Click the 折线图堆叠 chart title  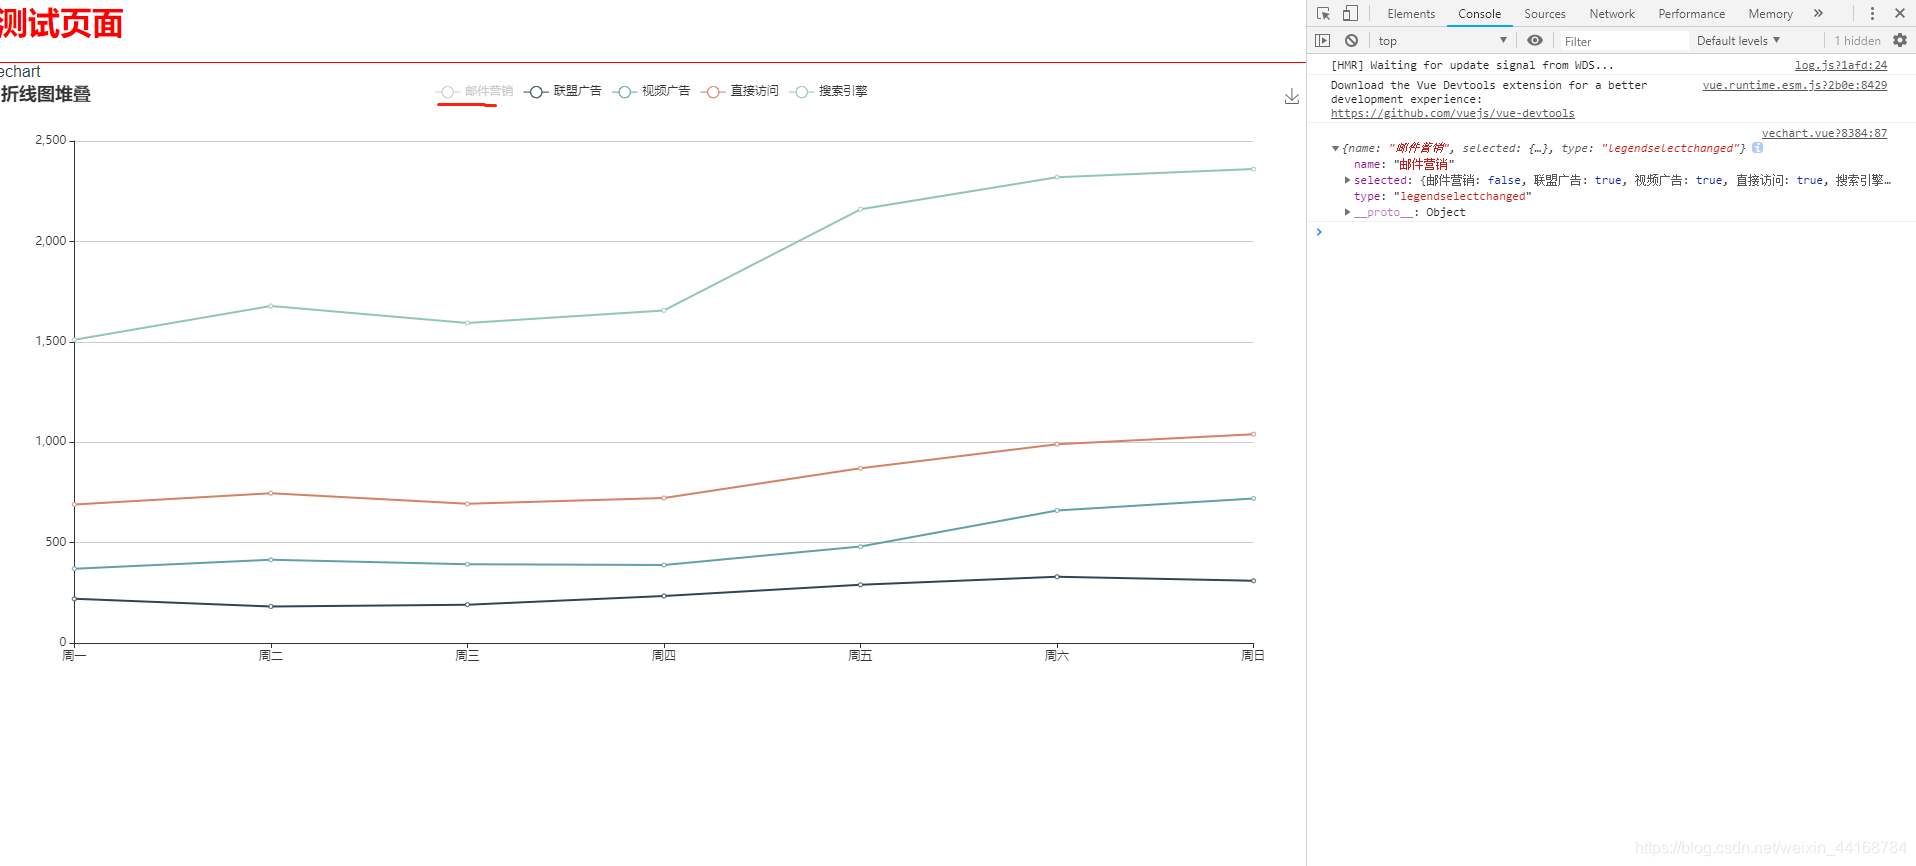[x=46, y=94]
